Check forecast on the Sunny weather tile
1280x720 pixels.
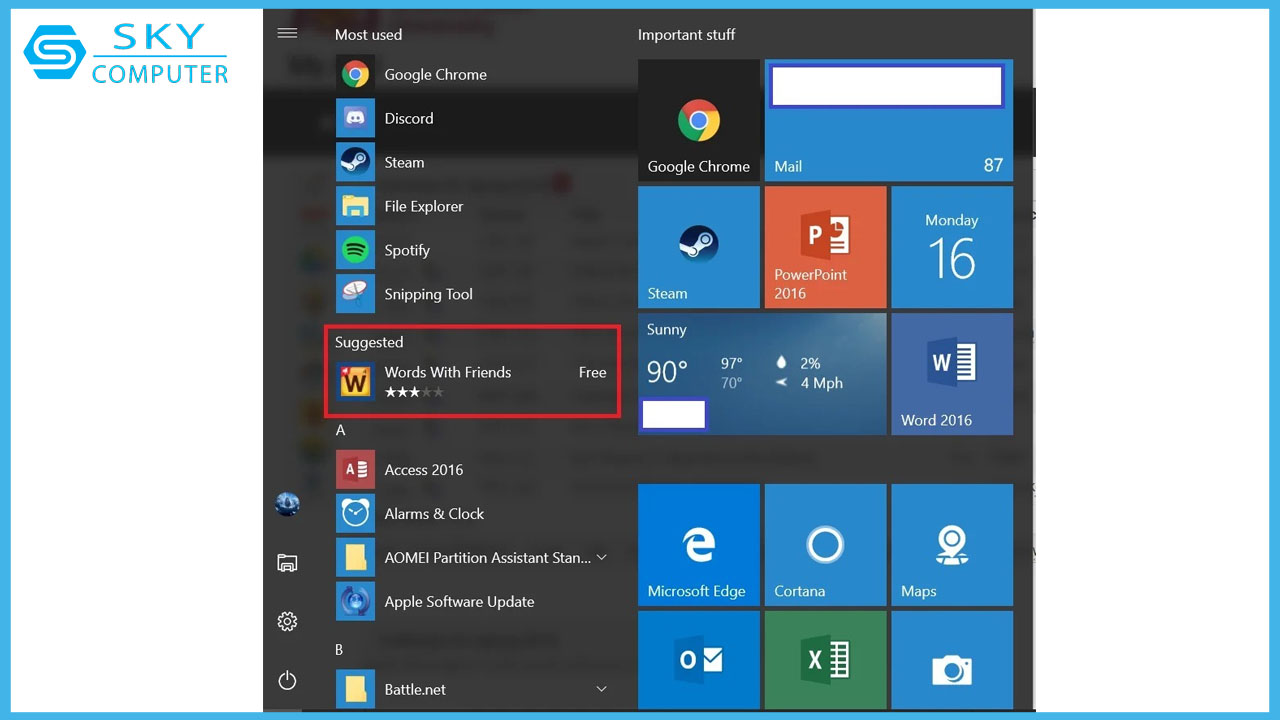click(762, 374)
